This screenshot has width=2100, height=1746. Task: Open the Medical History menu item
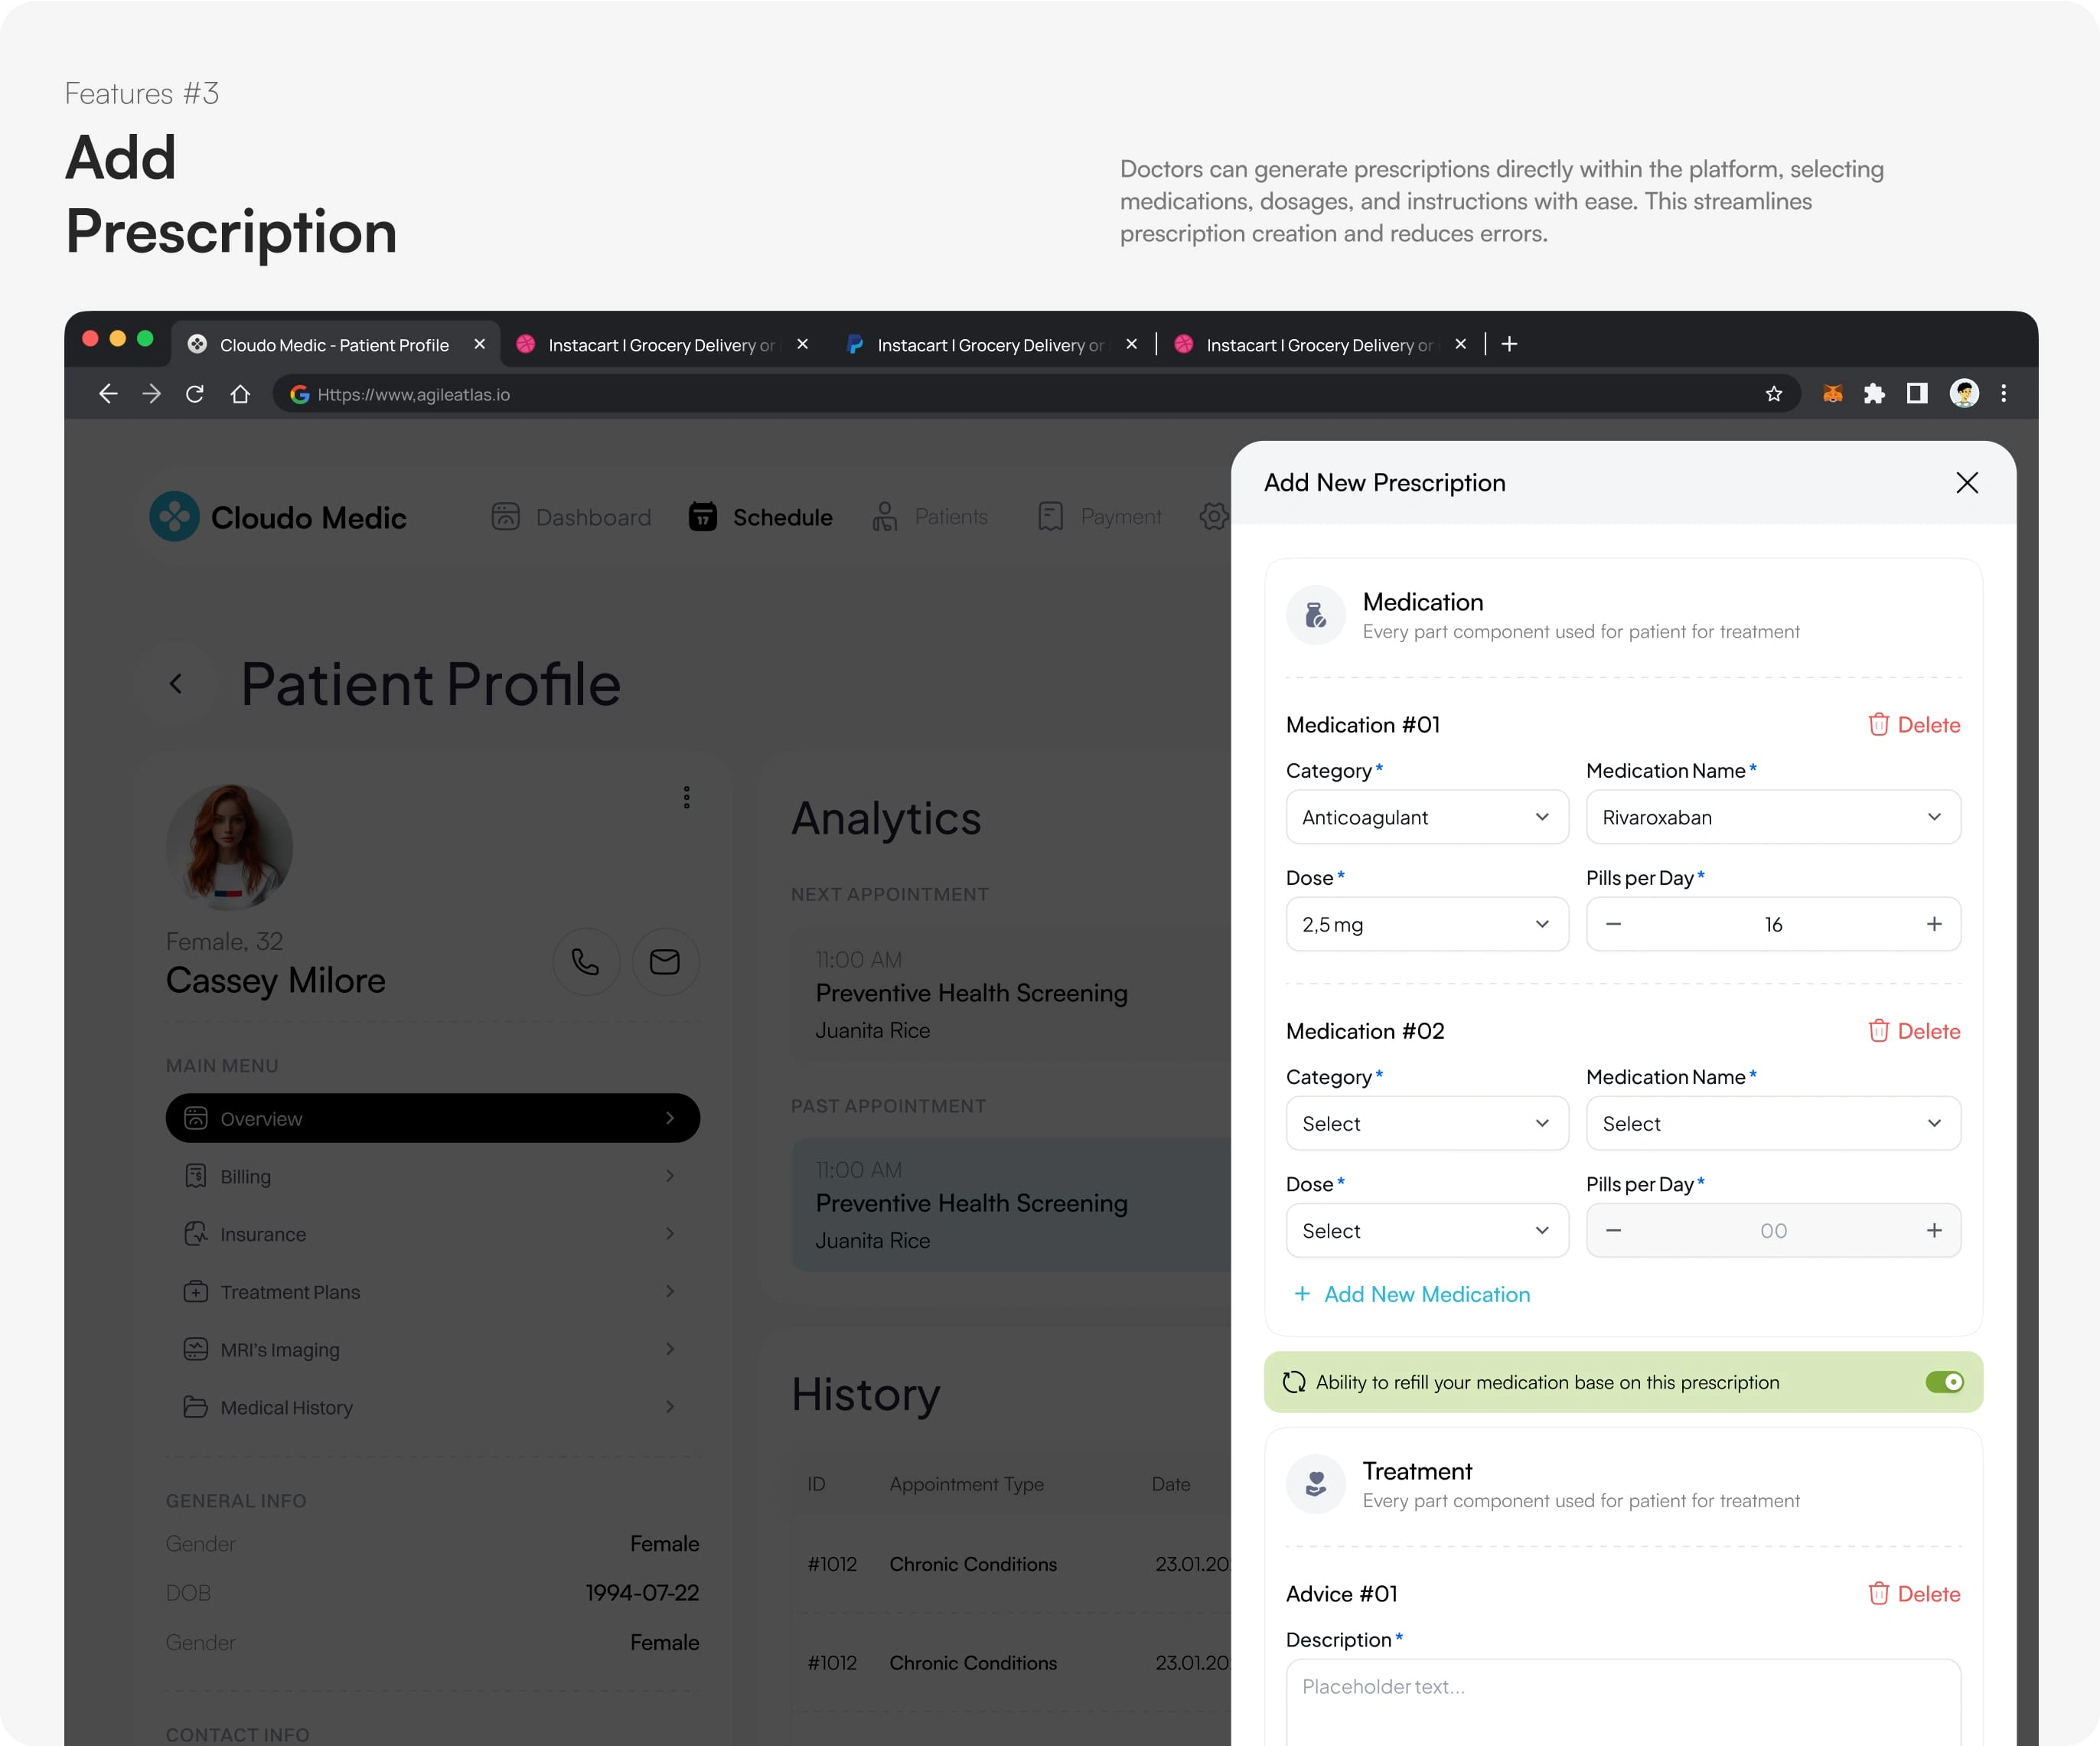tap(432, 1407)
